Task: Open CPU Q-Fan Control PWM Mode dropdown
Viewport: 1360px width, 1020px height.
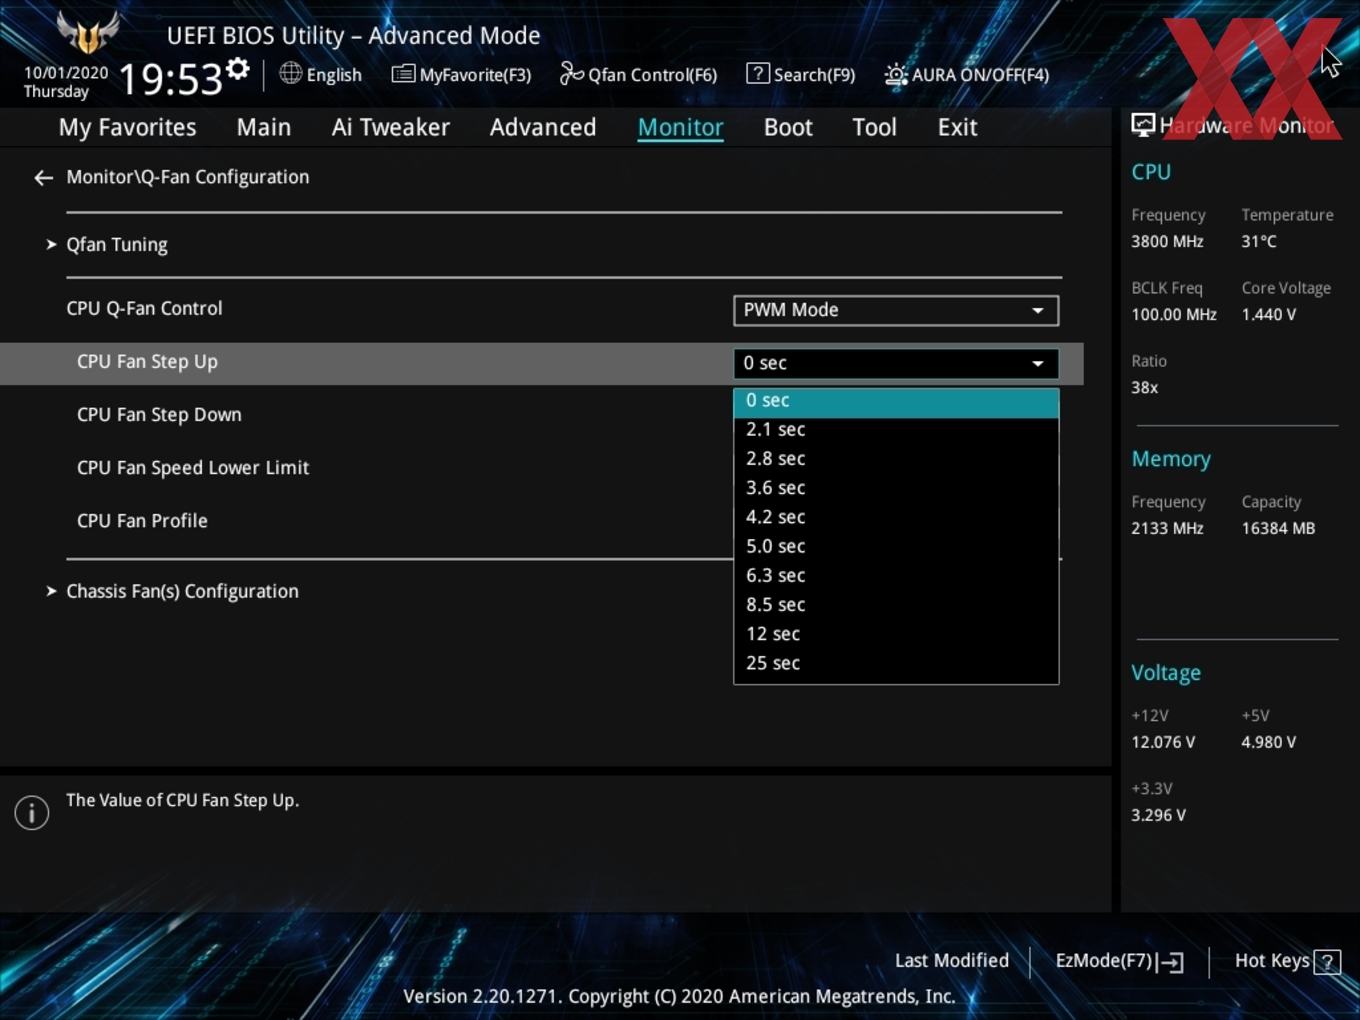Action: [896, 310]
